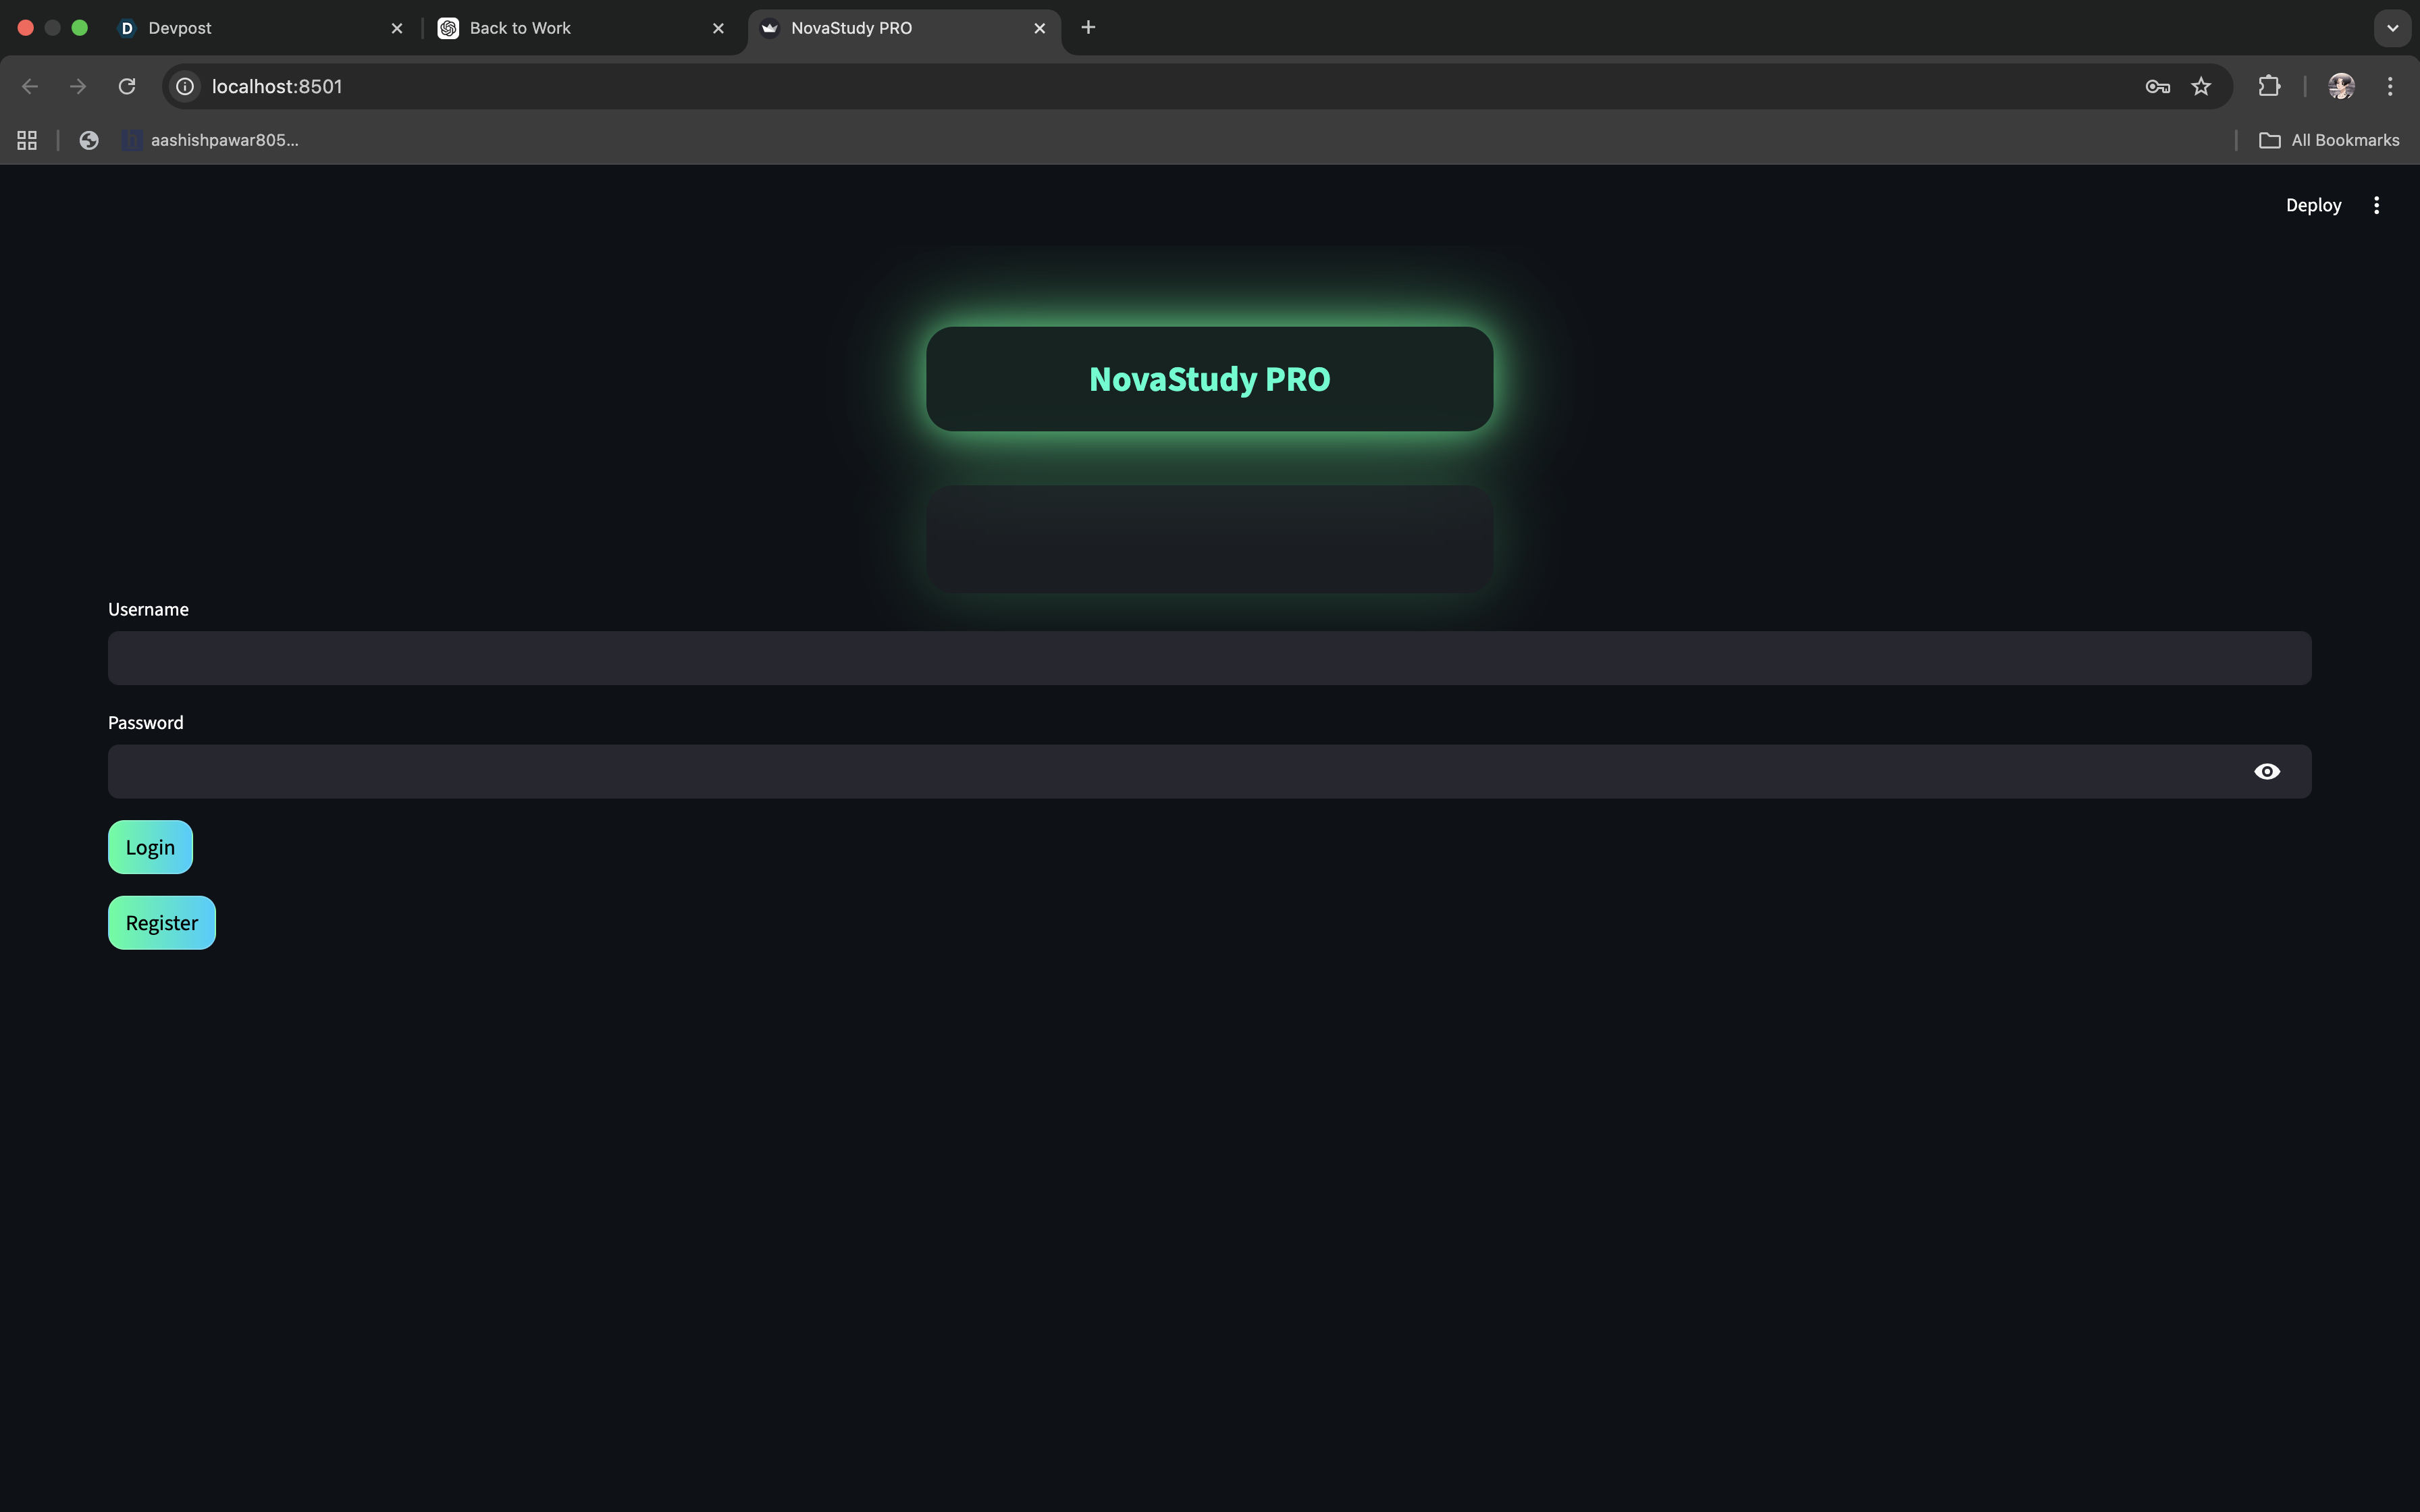Toggle password visibility eye icon
2420x1512 pixels.
coord(2266,771)
